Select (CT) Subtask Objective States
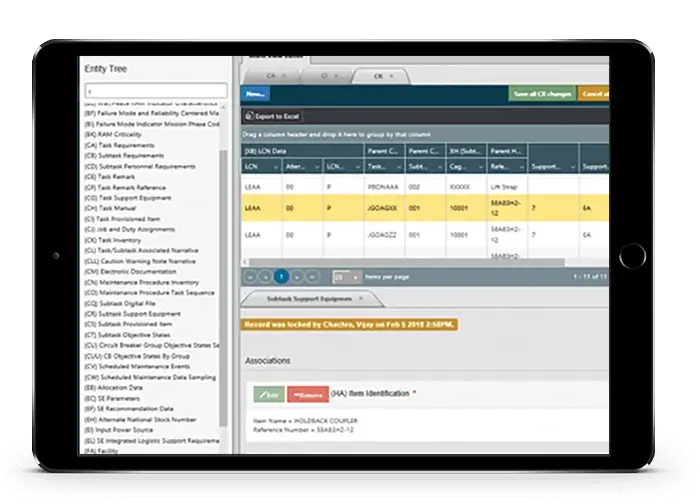700x504 pixels. click(x=127, y=335)
